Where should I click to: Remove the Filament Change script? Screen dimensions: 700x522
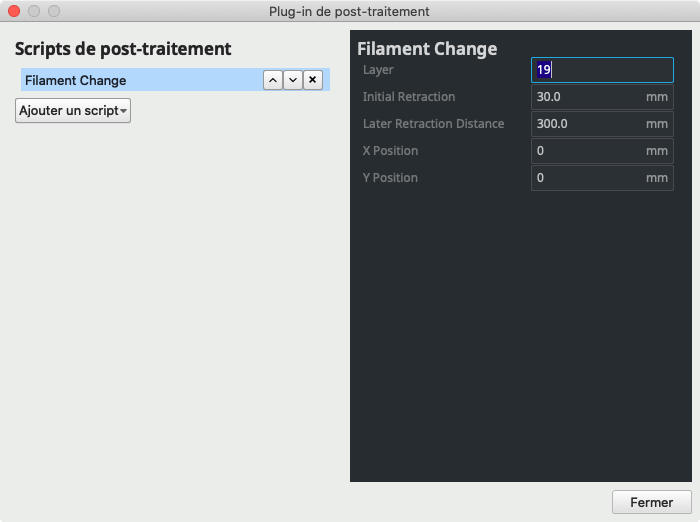[x=313, y=80]
